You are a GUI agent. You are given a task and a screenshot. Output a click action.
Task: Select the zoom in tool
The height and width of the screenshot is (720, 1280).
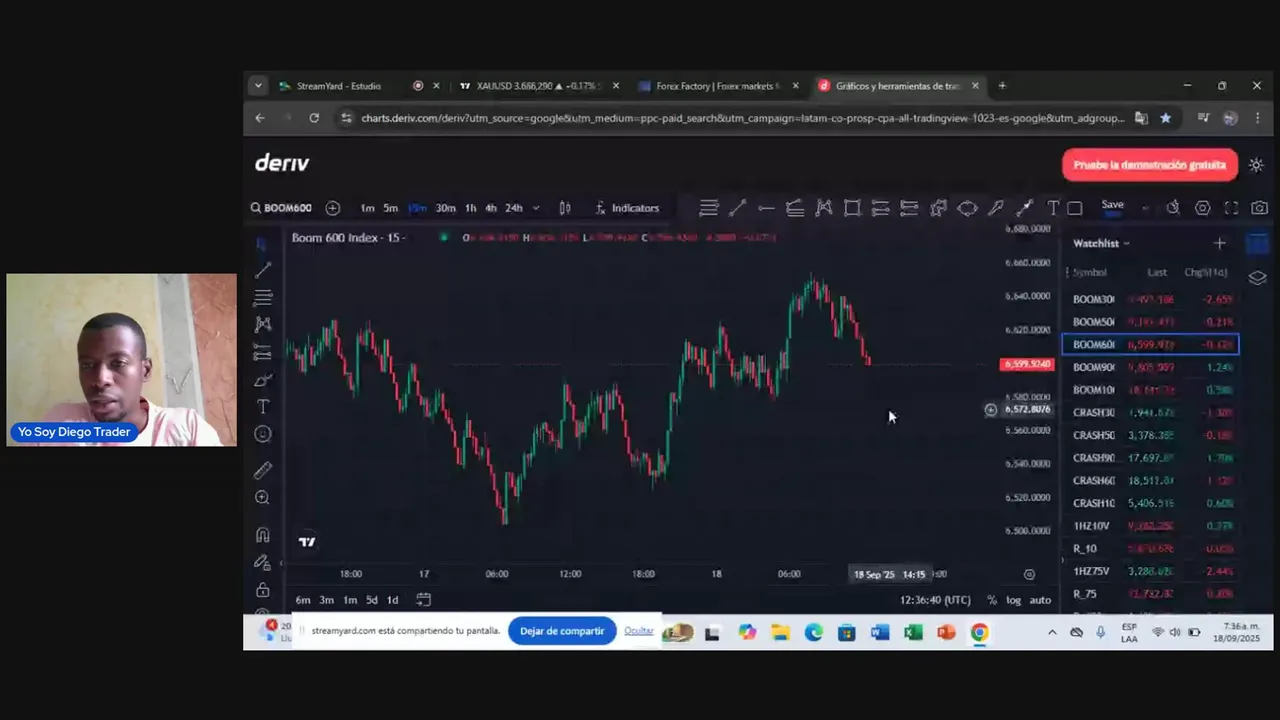coord(263,497)
